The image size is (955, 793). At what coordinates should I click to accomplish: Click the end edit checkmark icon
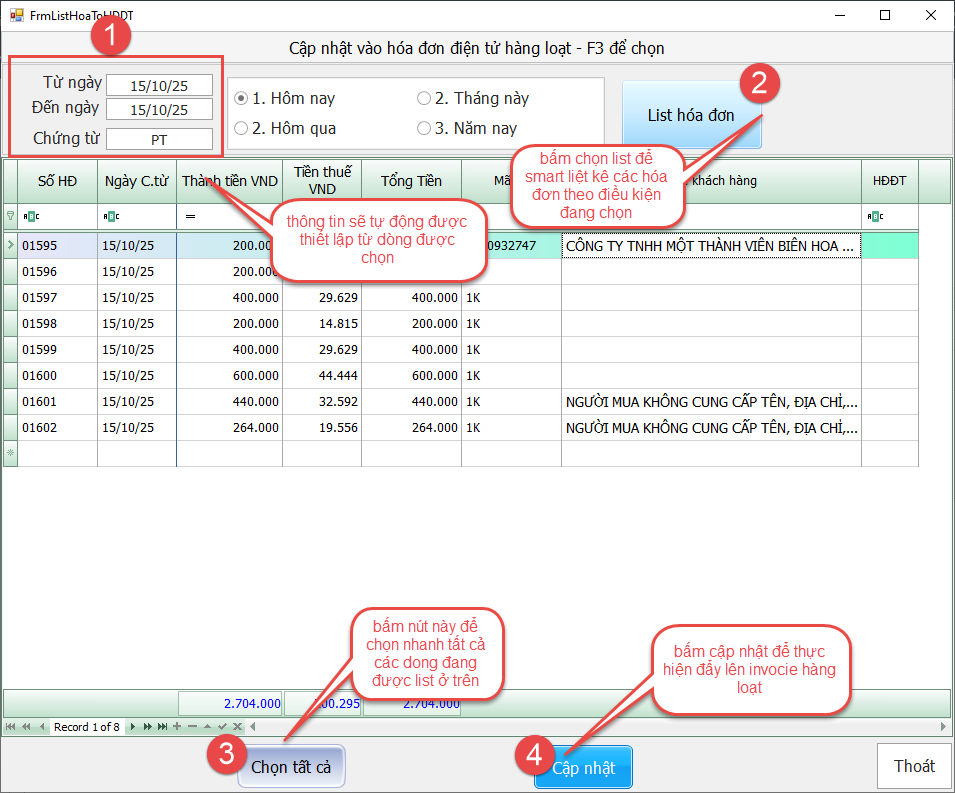click(x=222, y=727)
